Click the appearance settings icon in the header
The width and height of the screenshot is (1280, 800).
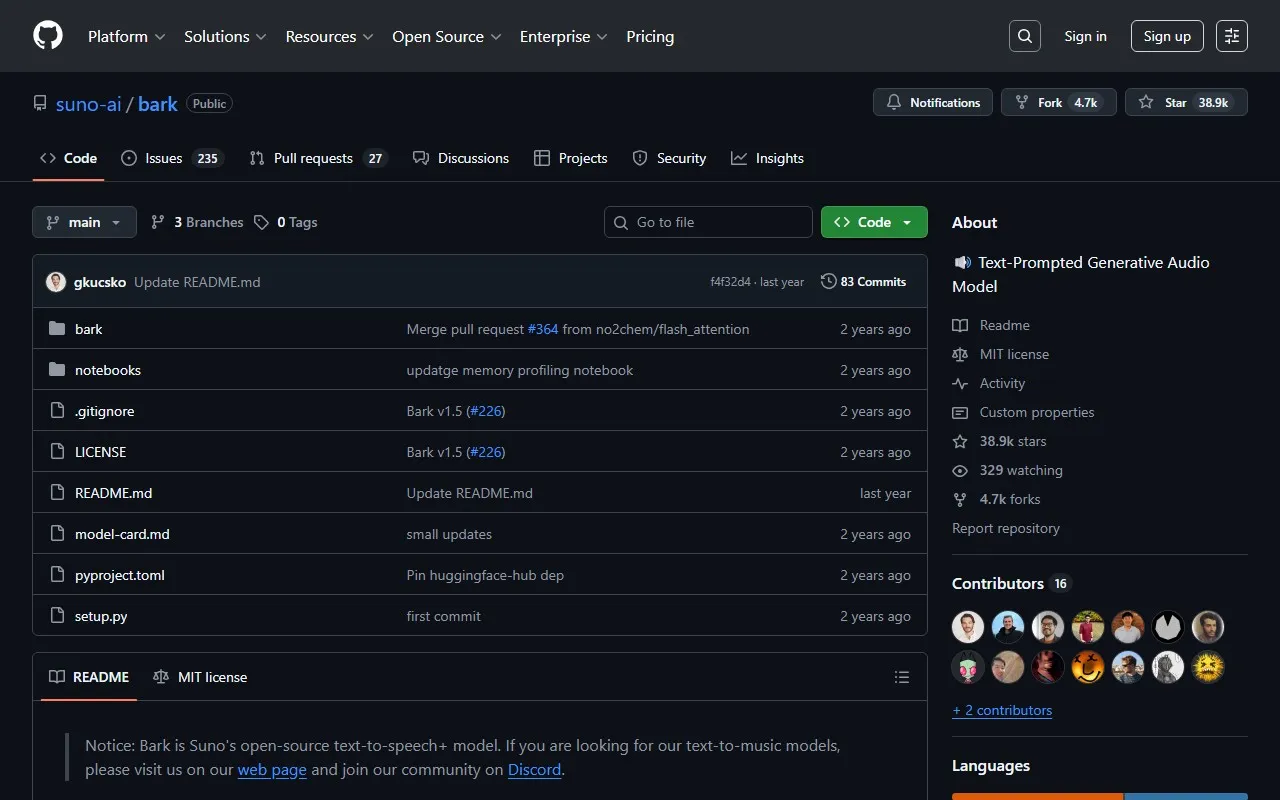coord(1232,36)
